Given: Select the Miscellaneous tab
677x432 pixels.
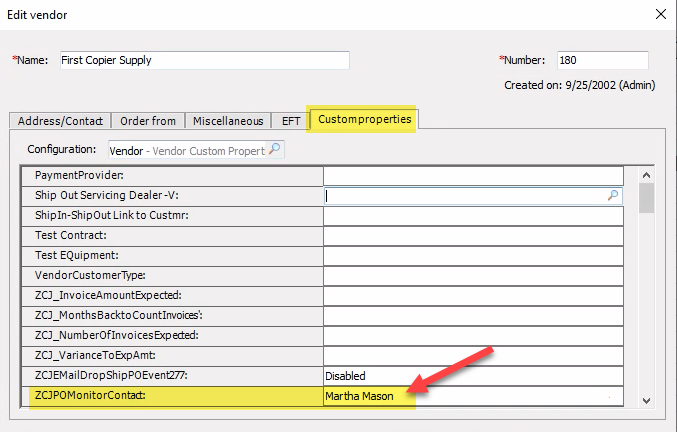Looking at the screenshot, I should pyautogui.click(x=228, y=121).
